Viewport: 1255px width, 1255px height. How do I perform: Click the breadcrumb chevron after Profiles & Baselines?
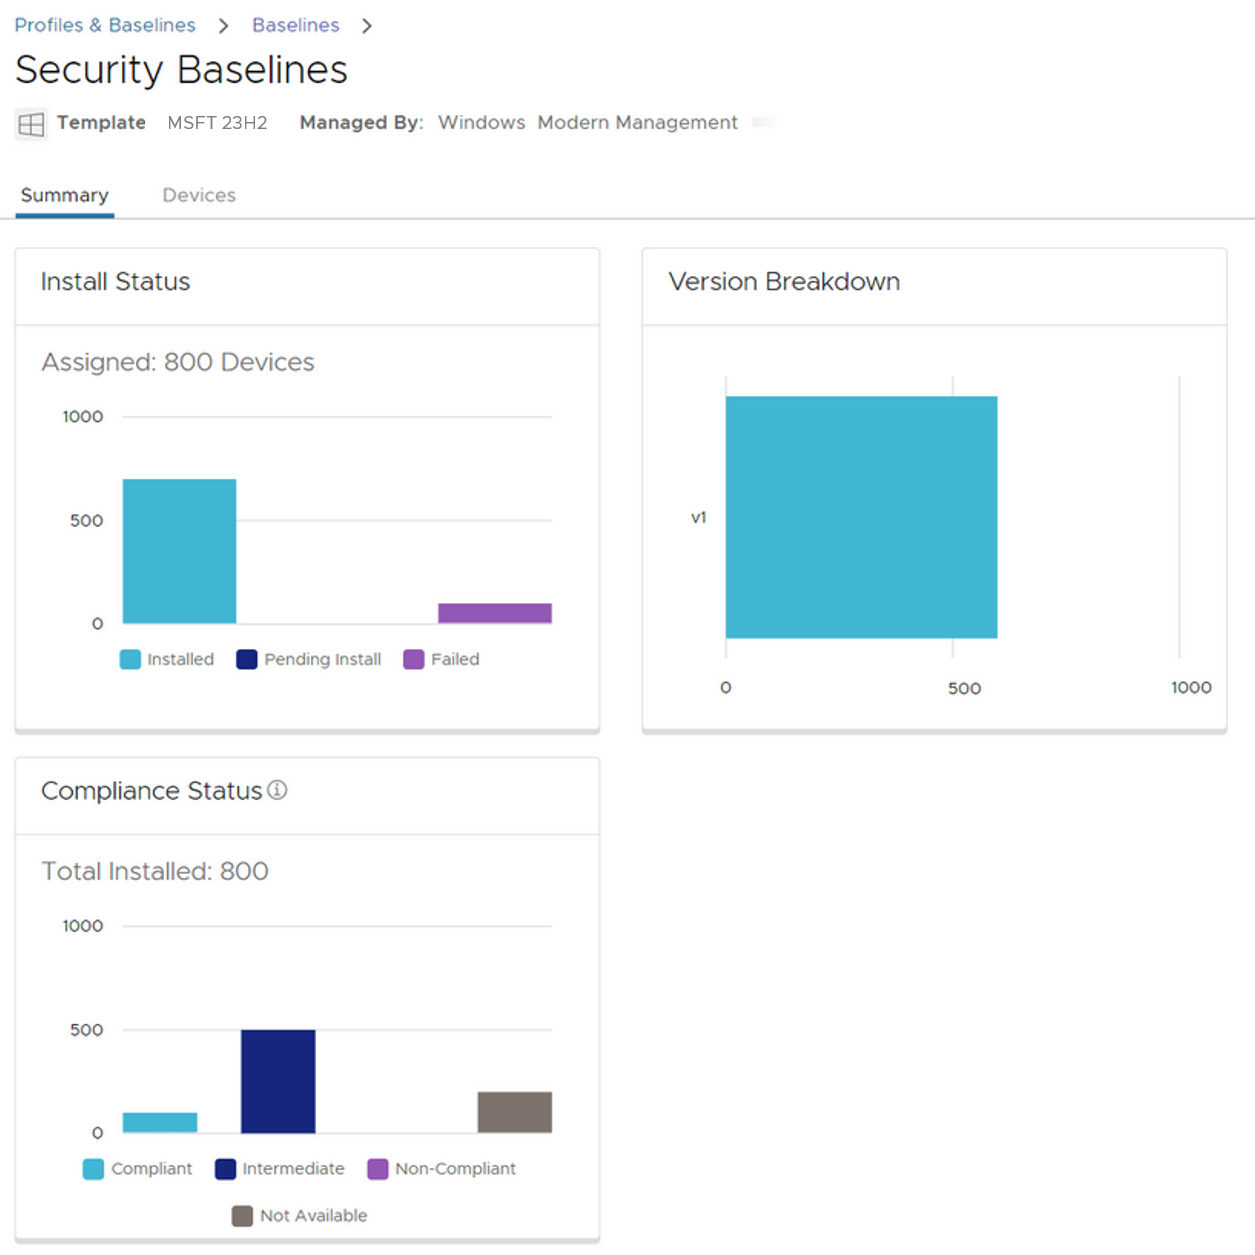(x=222, y=24)
